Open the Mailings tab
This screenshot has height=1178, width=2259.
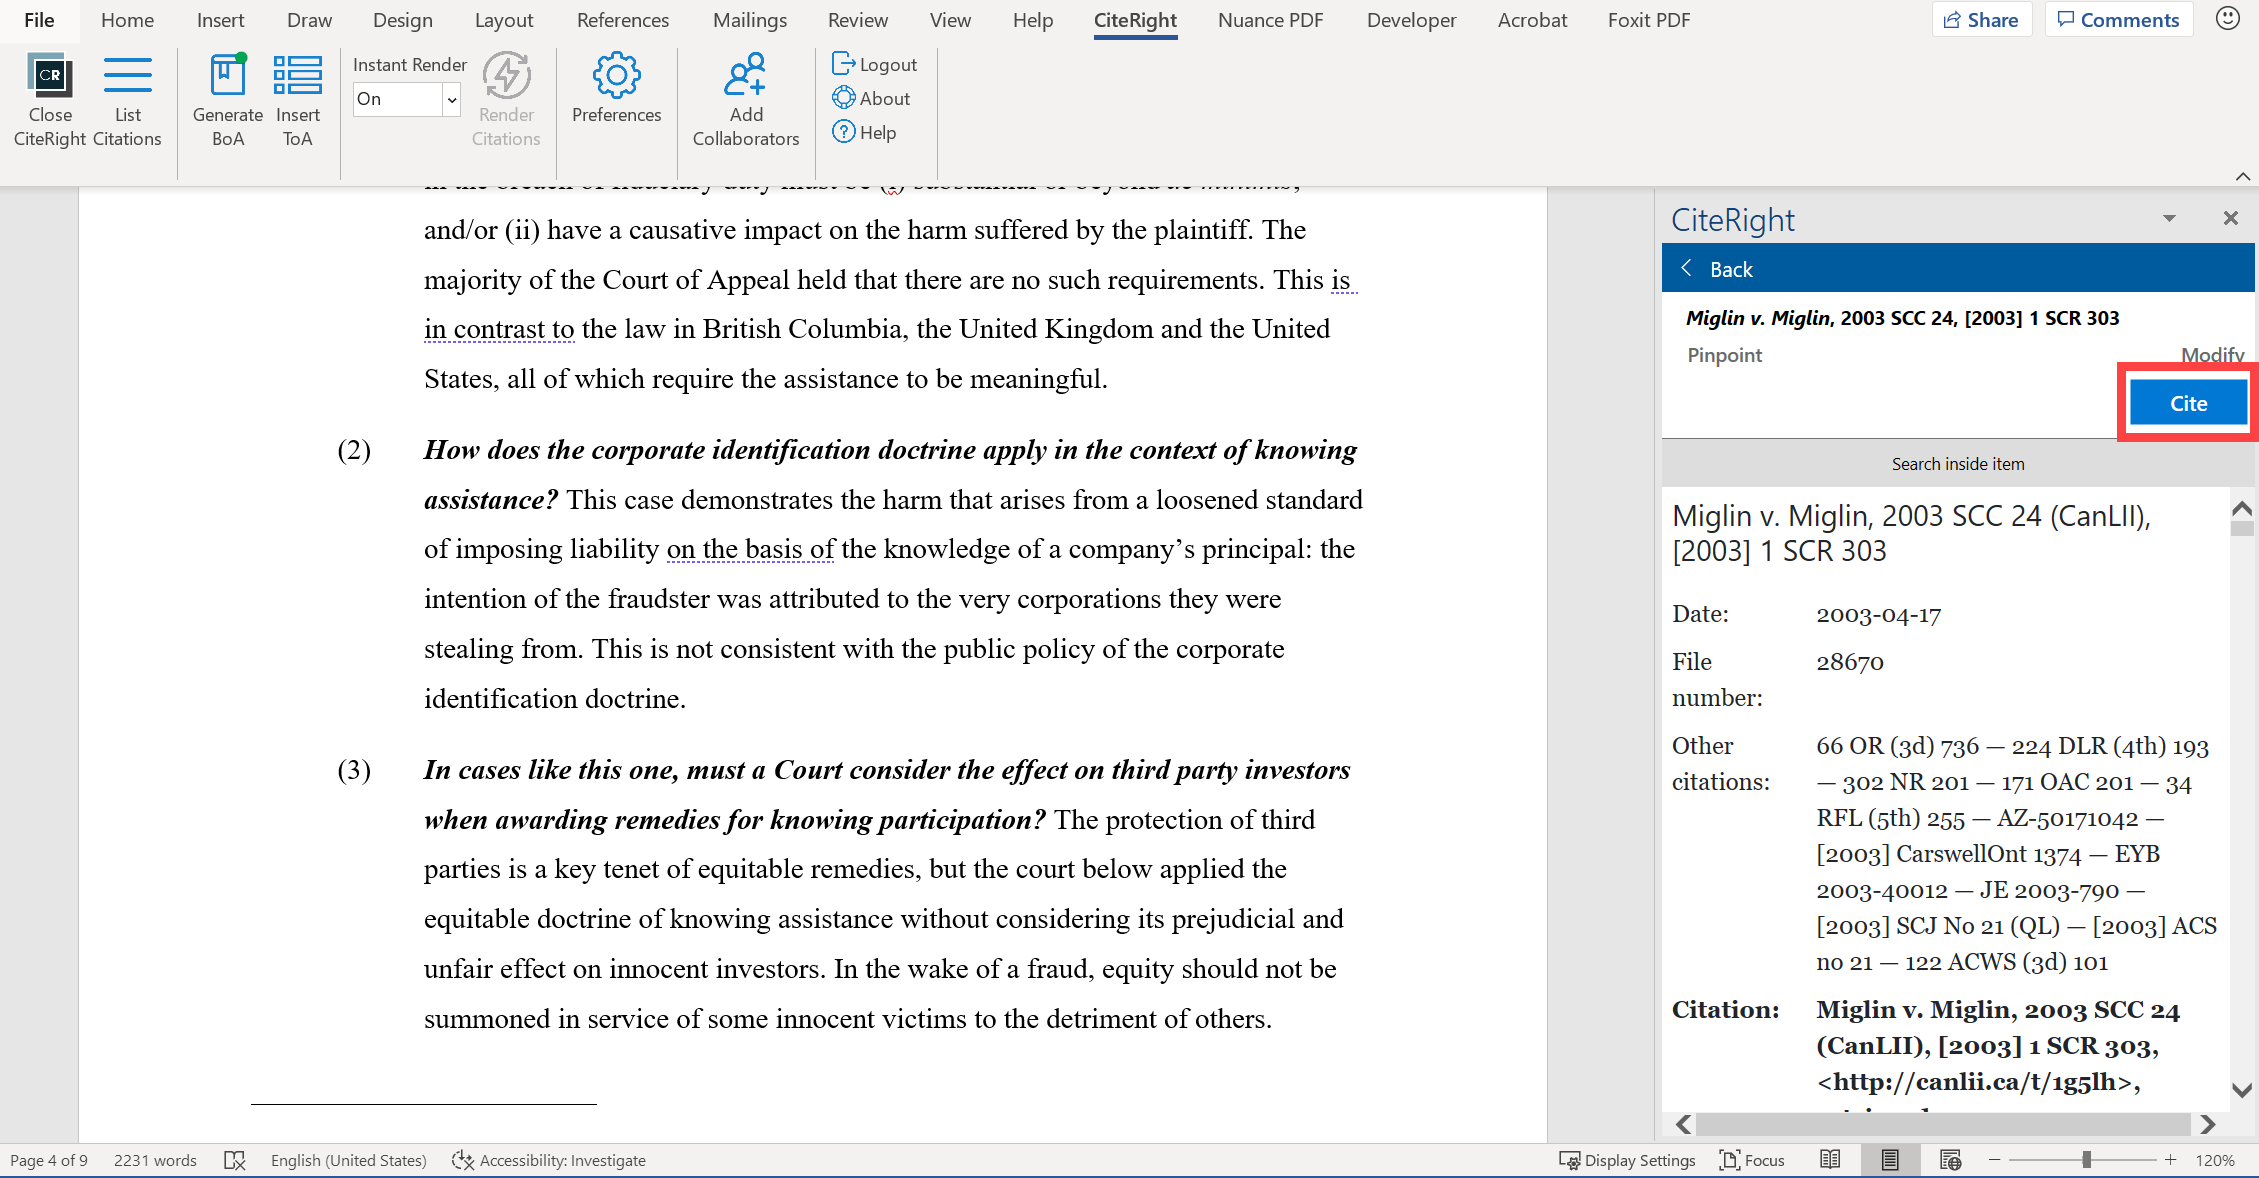[x=749, y=20]
